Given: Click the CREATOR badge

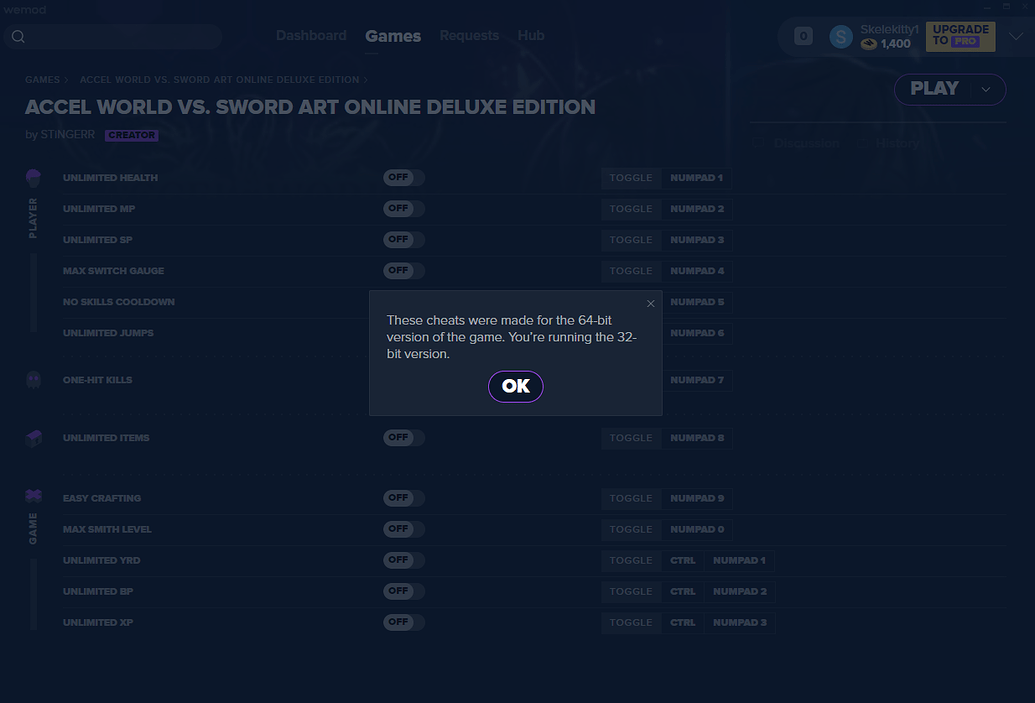Looking at the screenshot, I should pyautogui.click(x=131, y=135).
